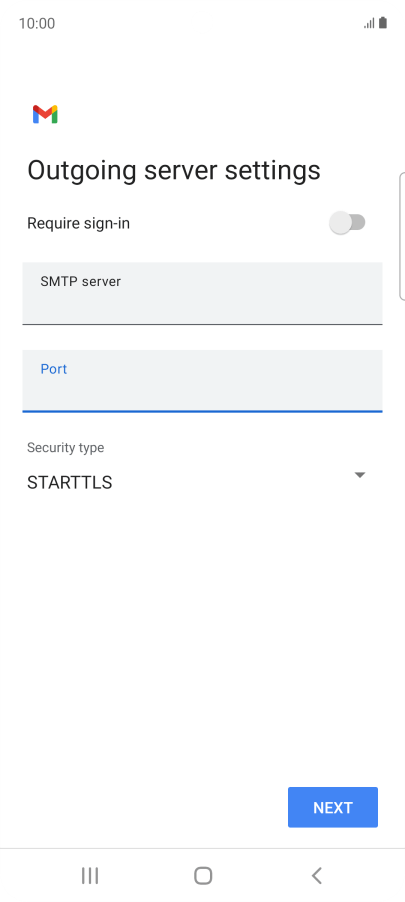Screen dimensions: 405x902
Task: Tap the signal strength icon
Action: (x=369, y=24)
